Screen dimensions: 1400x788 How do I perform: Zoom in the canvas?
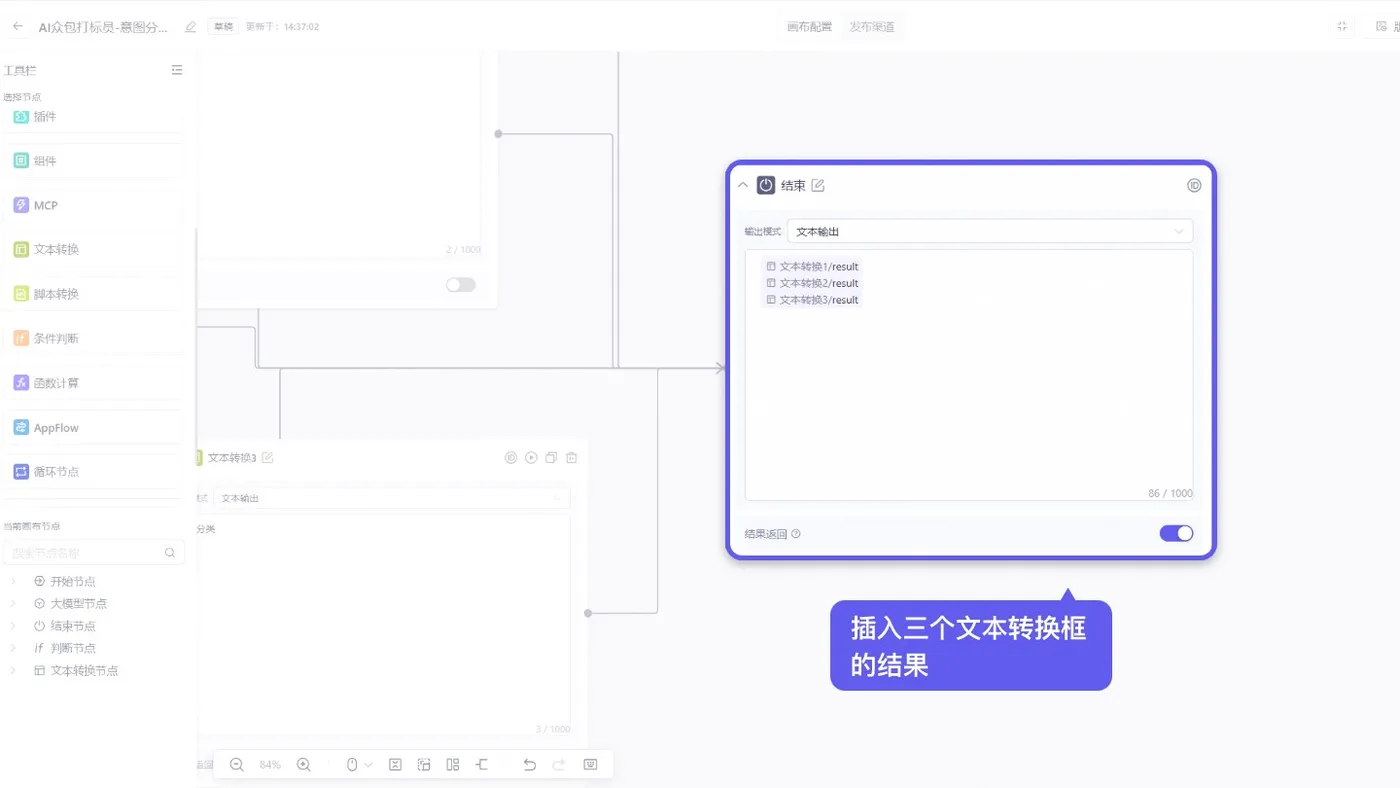(304, 764)
